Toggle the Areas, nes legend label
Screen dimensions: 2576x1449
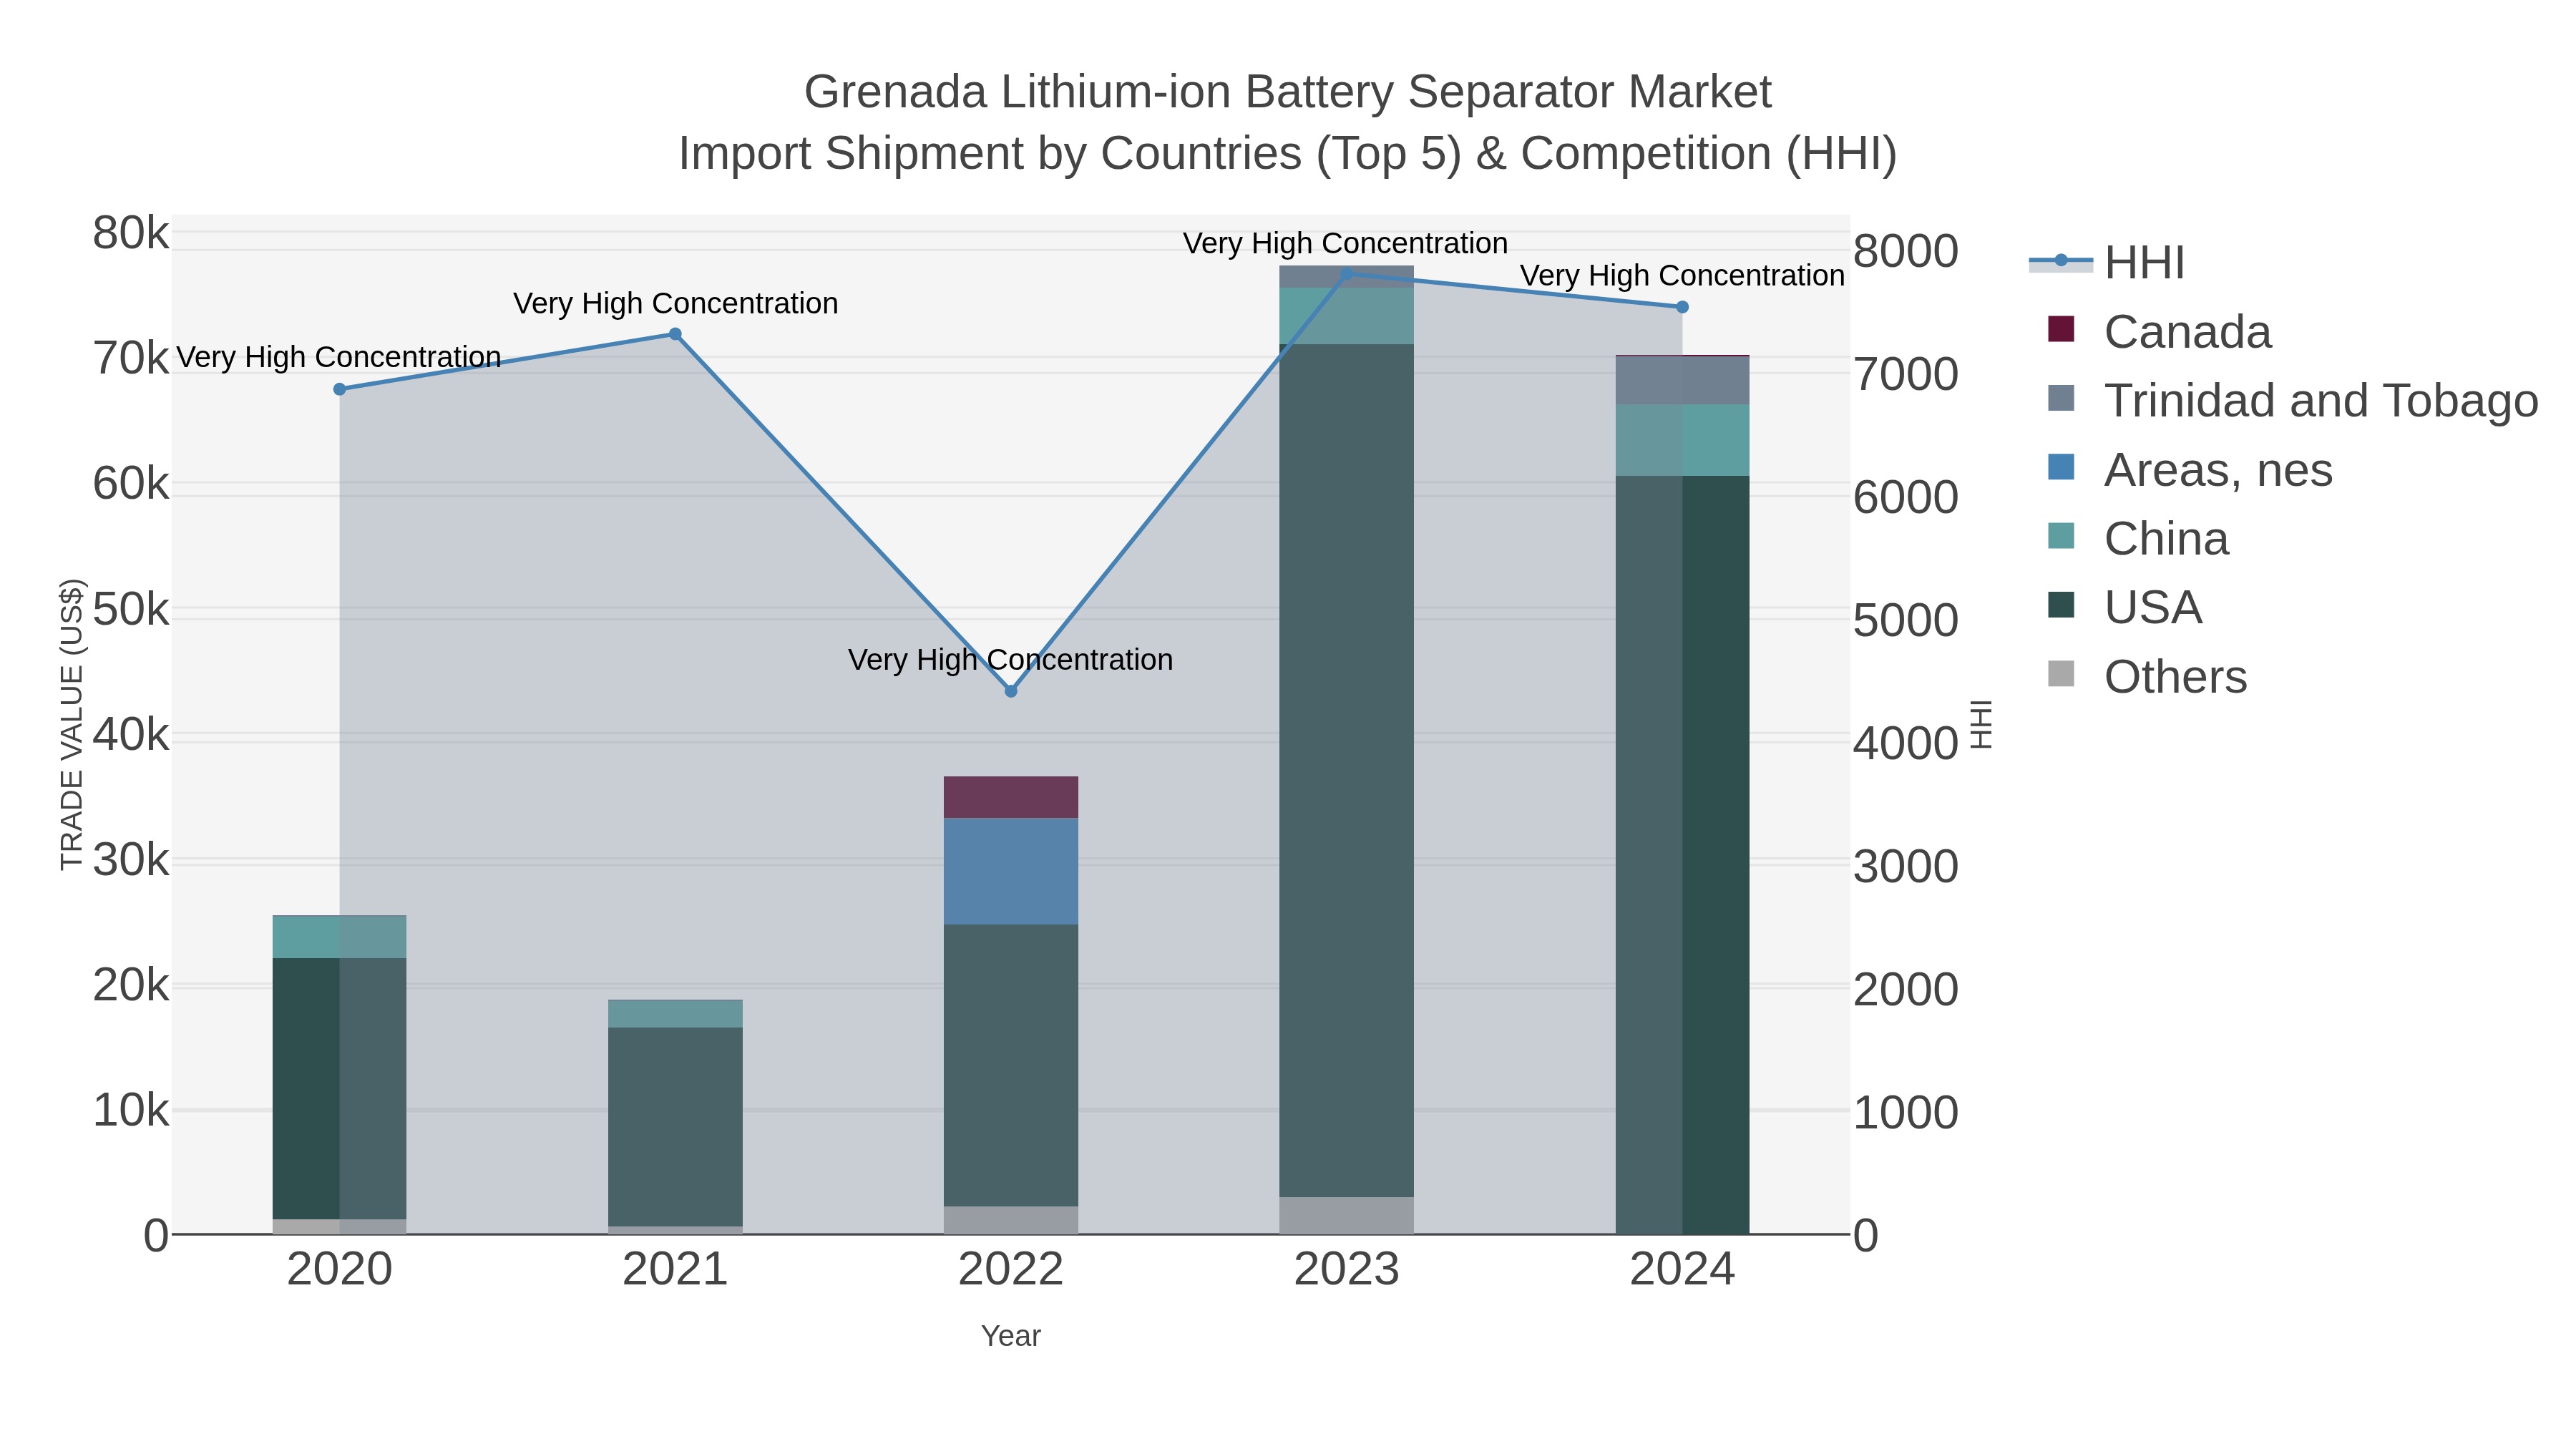tap(2218, 470)
